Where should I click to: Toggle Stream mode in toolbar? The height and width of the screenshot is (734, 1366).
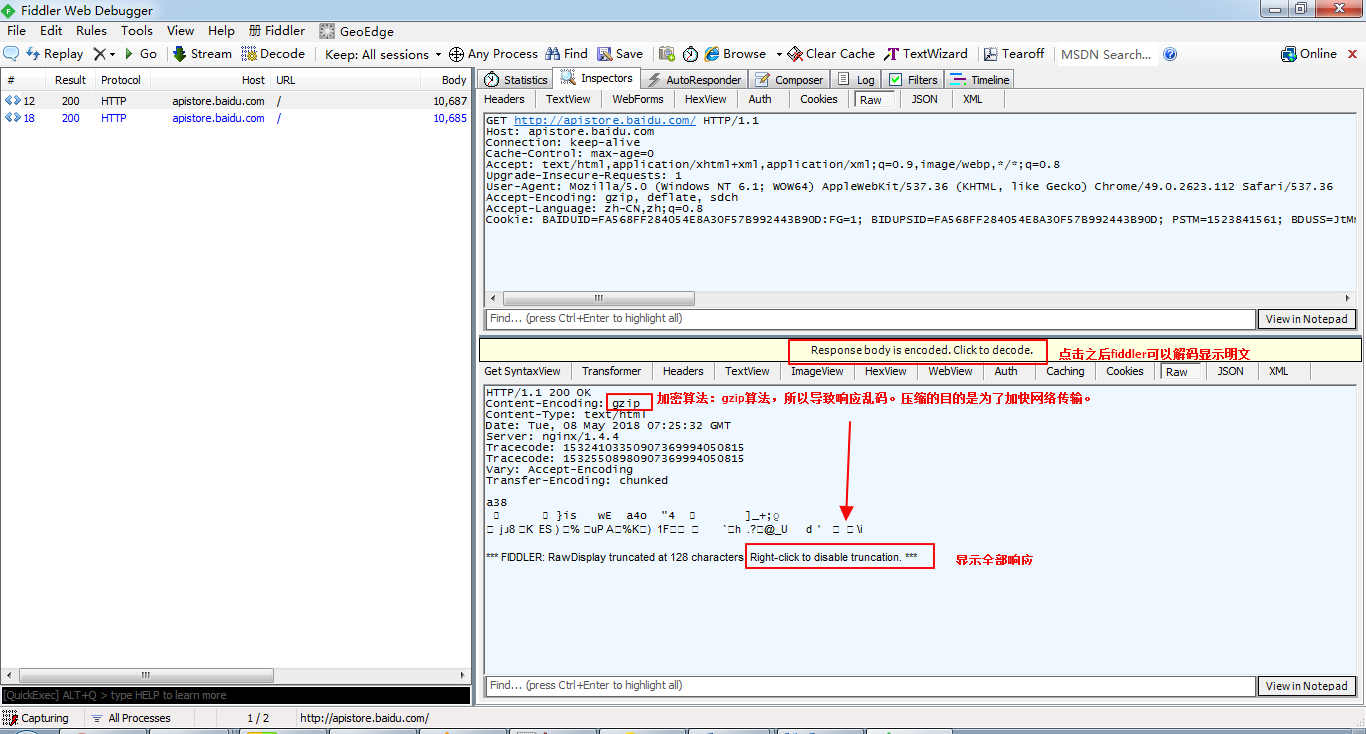[201, 54]
